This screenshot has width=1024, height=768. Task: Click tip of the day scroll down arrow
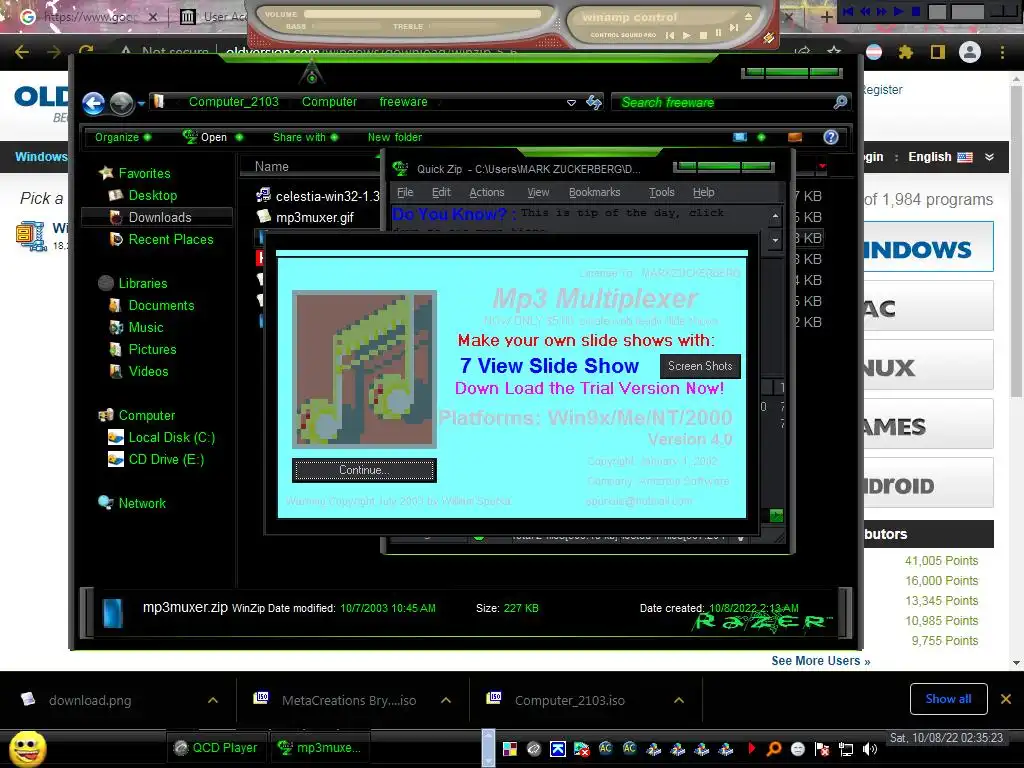point(775,240)
